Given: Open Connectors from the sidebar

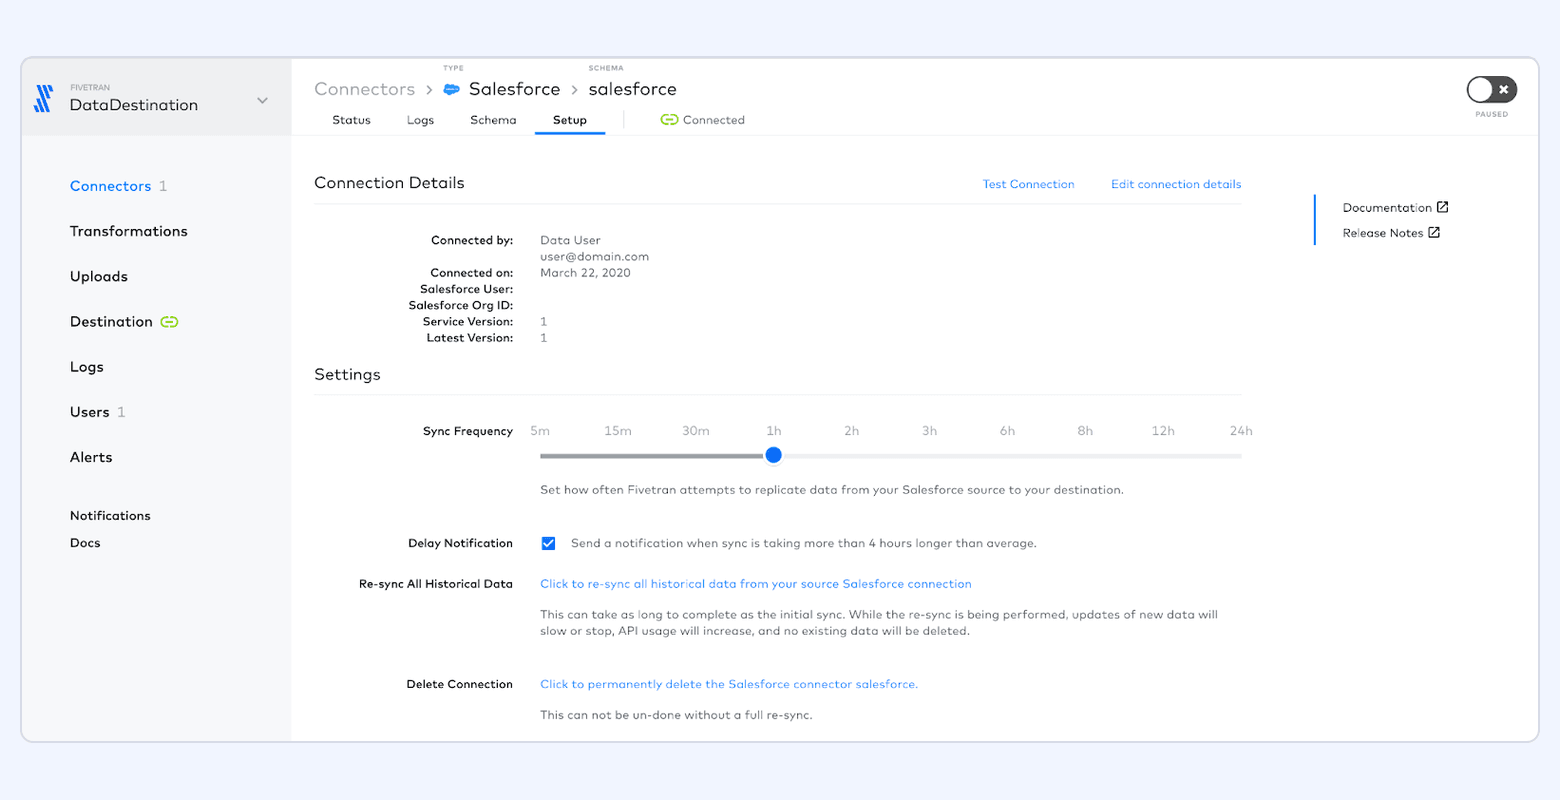Looking at the screenshot, I should pos(110,186).
